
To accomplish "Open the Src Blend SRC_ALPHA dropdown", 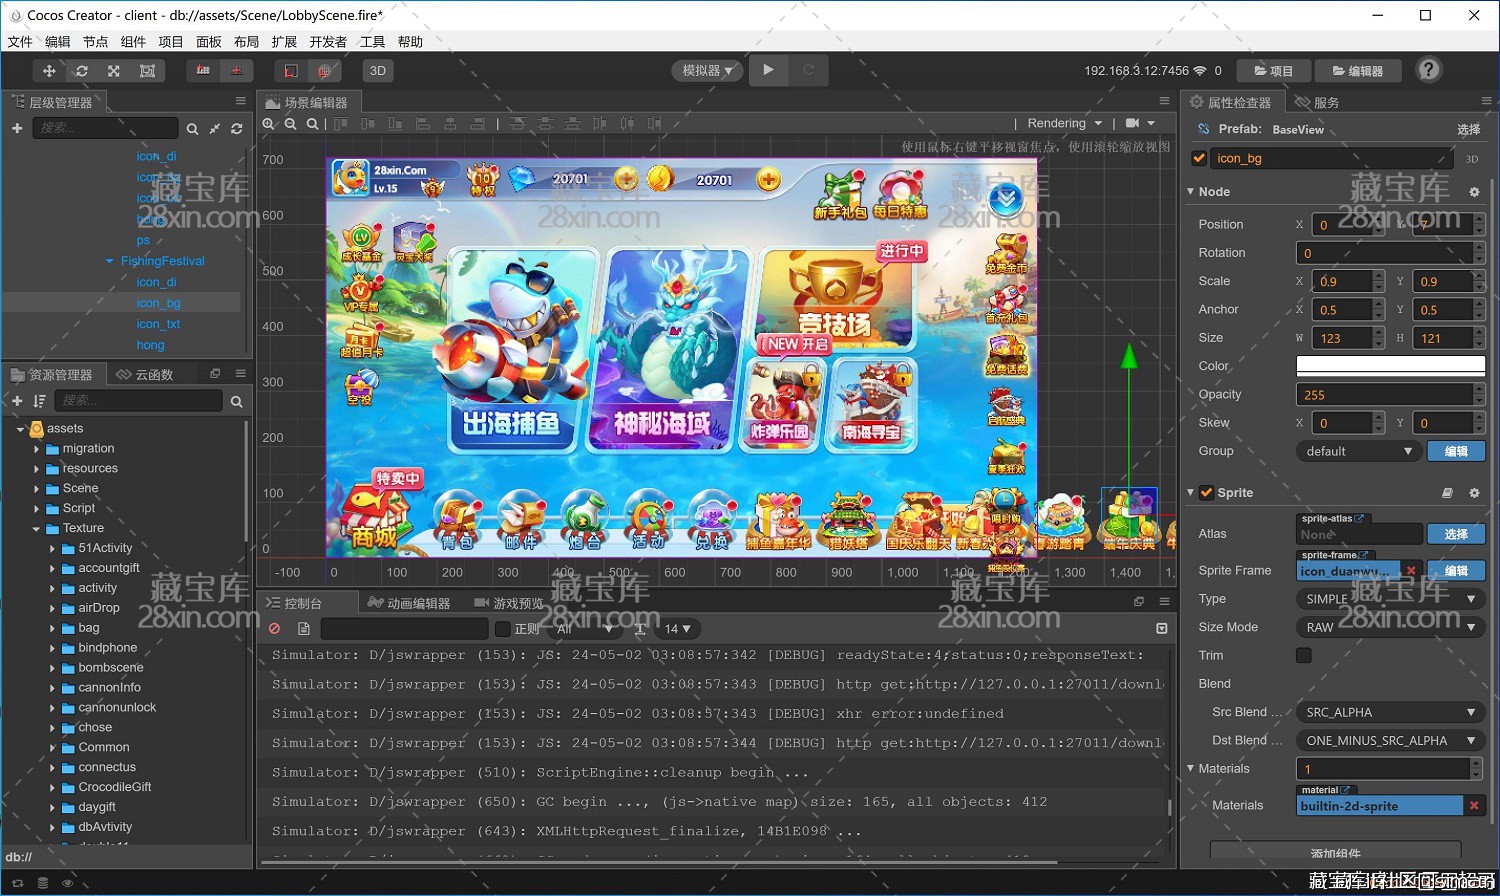I will tap(1390, 712).
